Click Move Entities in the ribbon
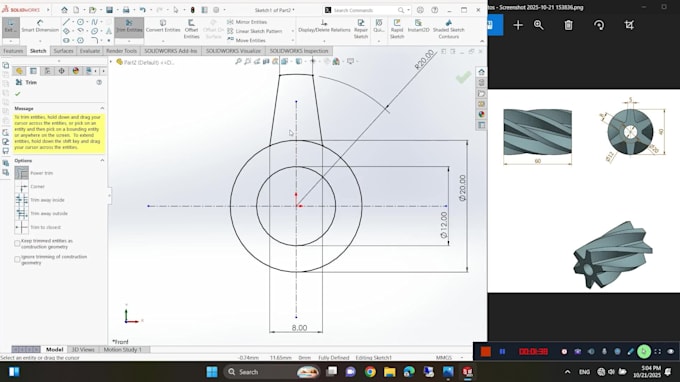Viewport: 680px width, 382px height. coord(246,40)
